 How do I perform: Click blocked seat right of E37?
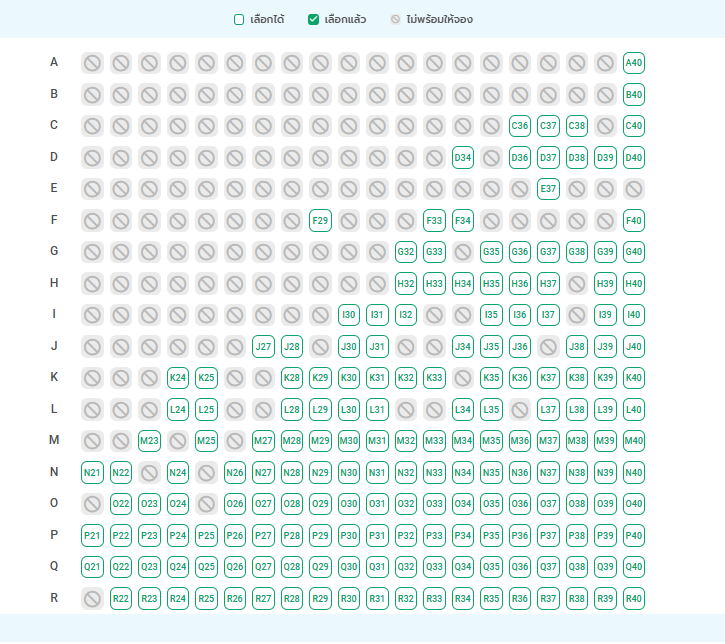pyautogui.click(x=577, y=189)
